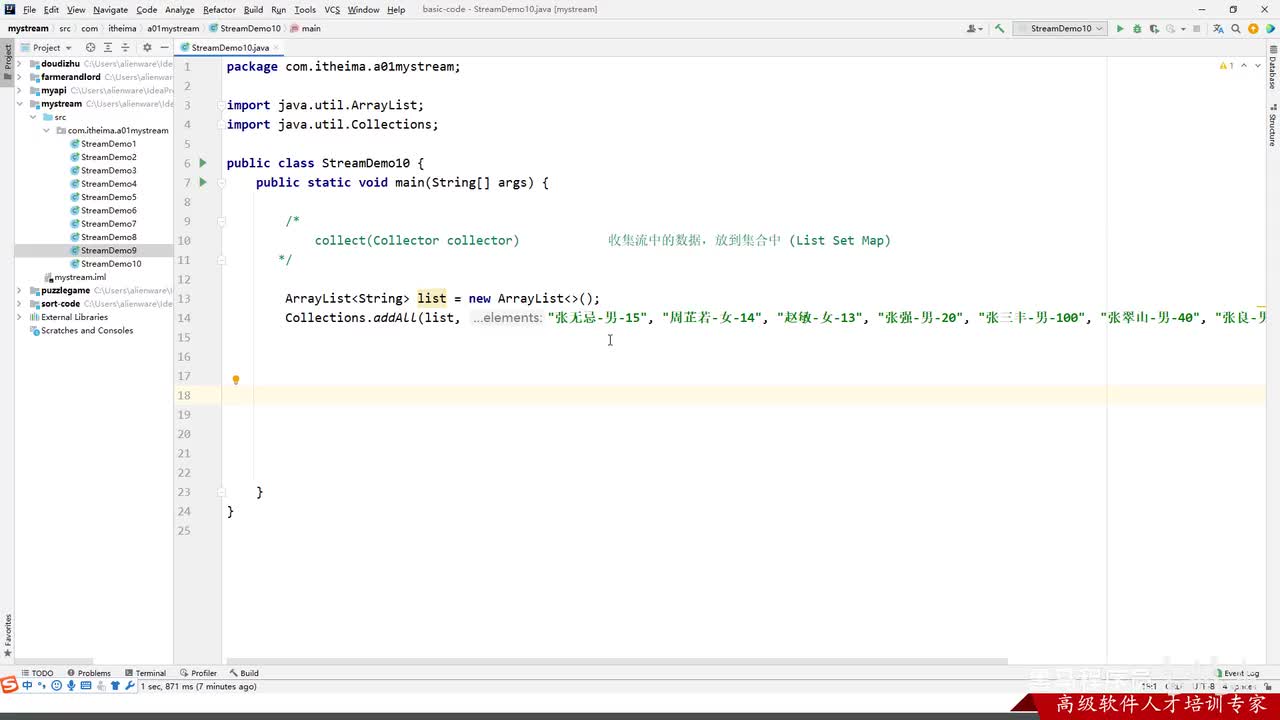The image size is (1280, 720).
Task: Open the Build menu
Action: coord(253,9)
